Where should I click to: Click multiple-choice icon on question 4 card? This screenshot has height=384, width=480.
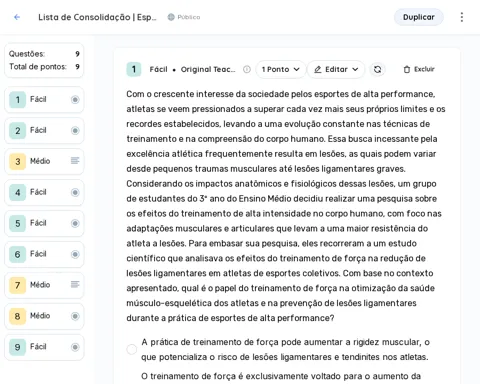[75, 192]
